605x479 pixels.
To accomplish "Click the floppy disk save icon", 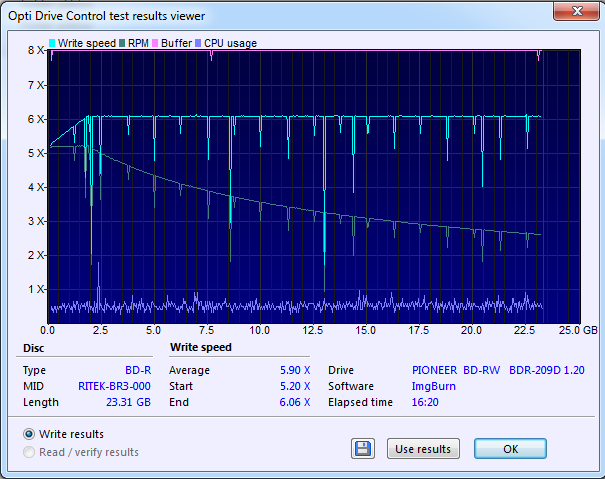I will tap(363, 449).
